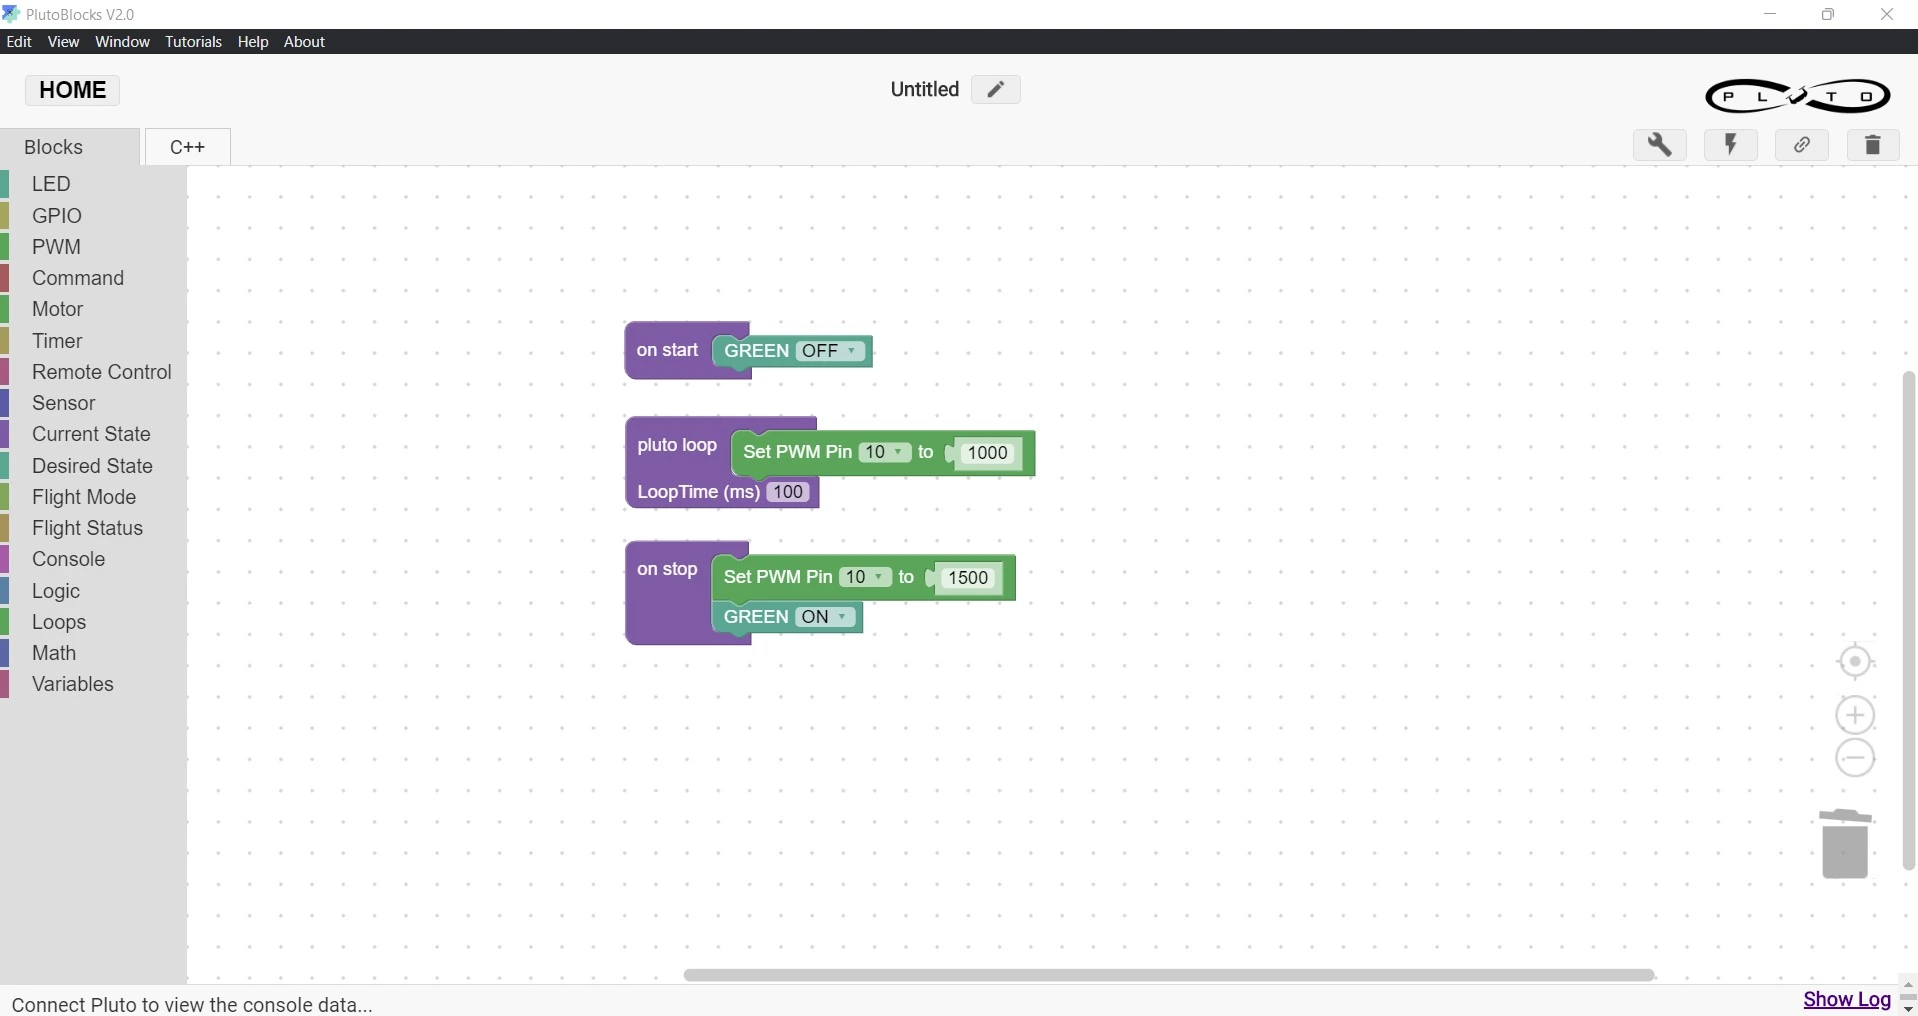Click the flash upload icon
The image size is (1918, 1016).
point(1732,146)
